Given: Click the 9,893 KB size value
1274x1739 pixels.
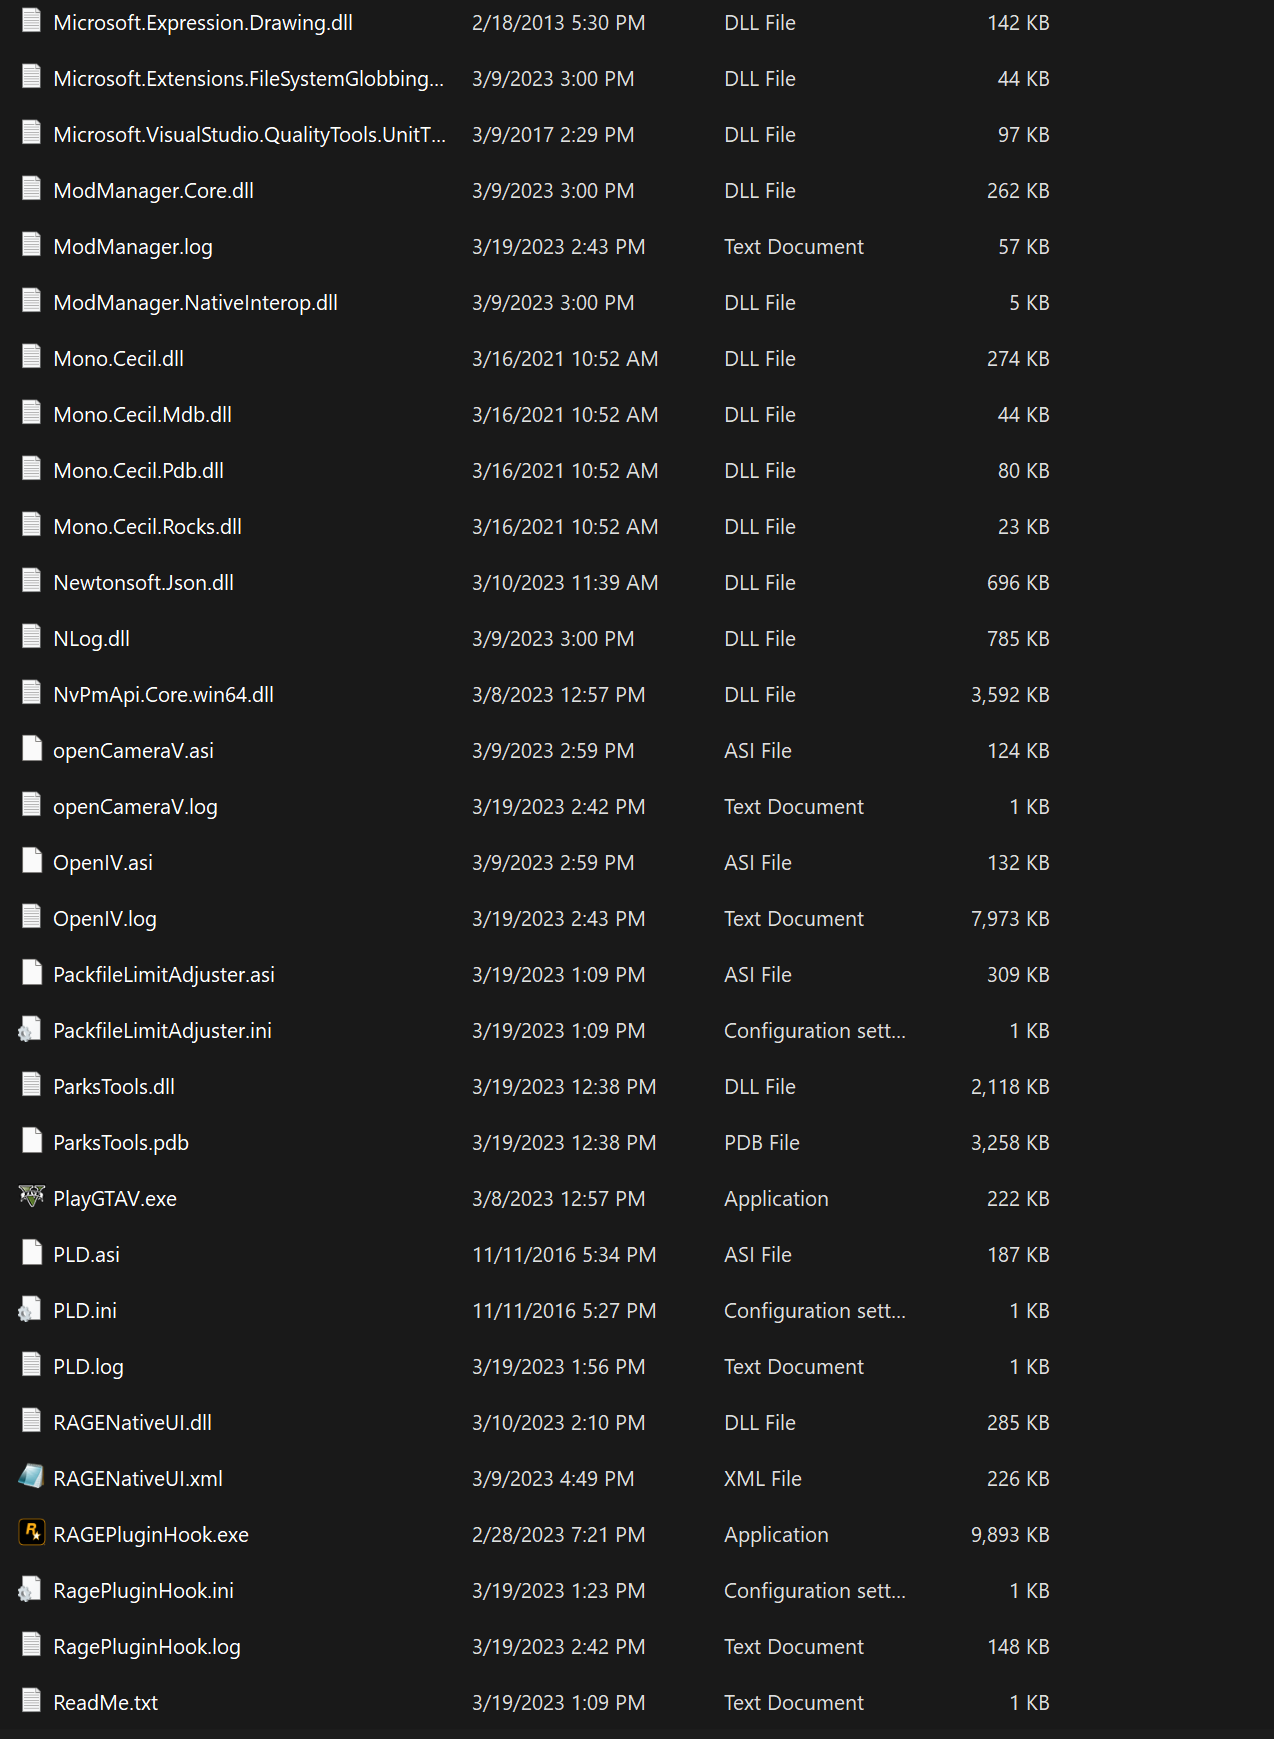Looking at the screenshot, I should [x=1010, y=1535].
